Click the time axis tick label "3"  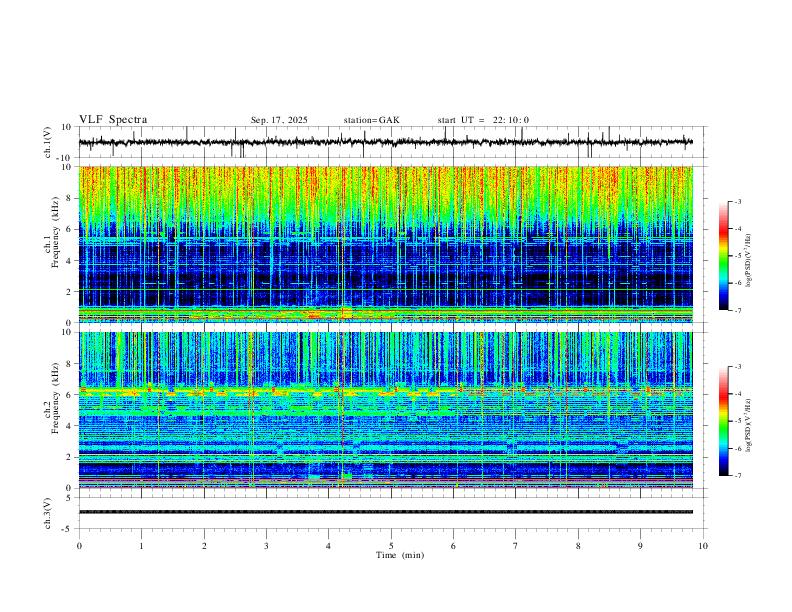point(266,546)
